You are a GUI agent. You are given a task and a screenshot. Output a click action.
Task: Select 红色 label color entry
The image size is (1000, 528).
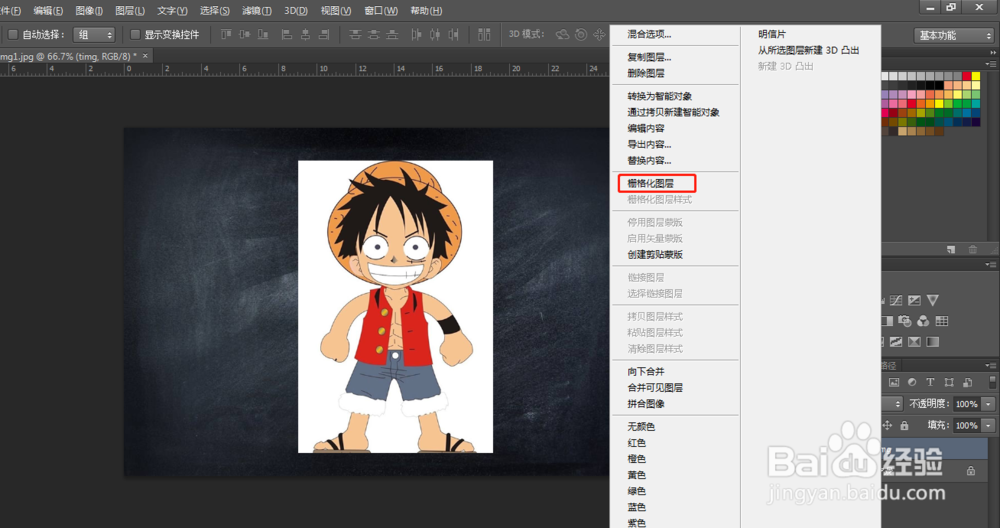pos(636,443)
